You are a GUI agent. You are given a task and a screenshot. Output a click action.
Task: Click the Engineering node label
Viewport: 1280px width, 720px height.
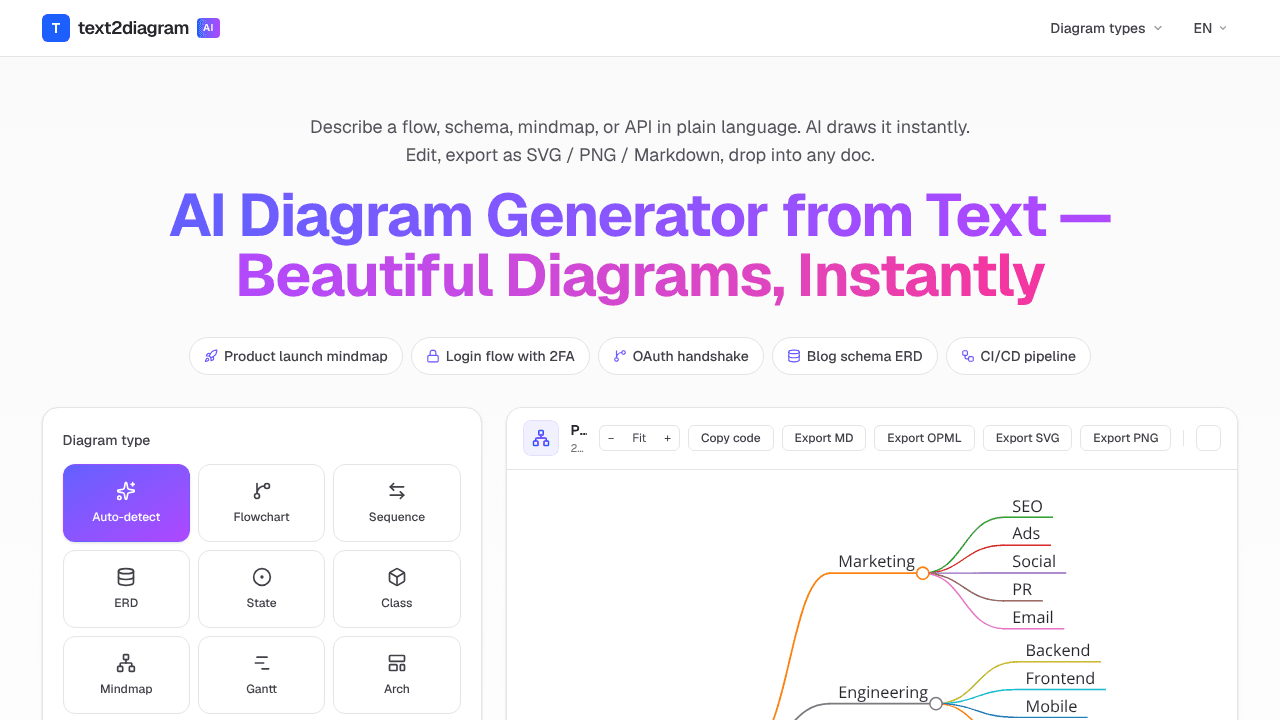coord(883,692)
